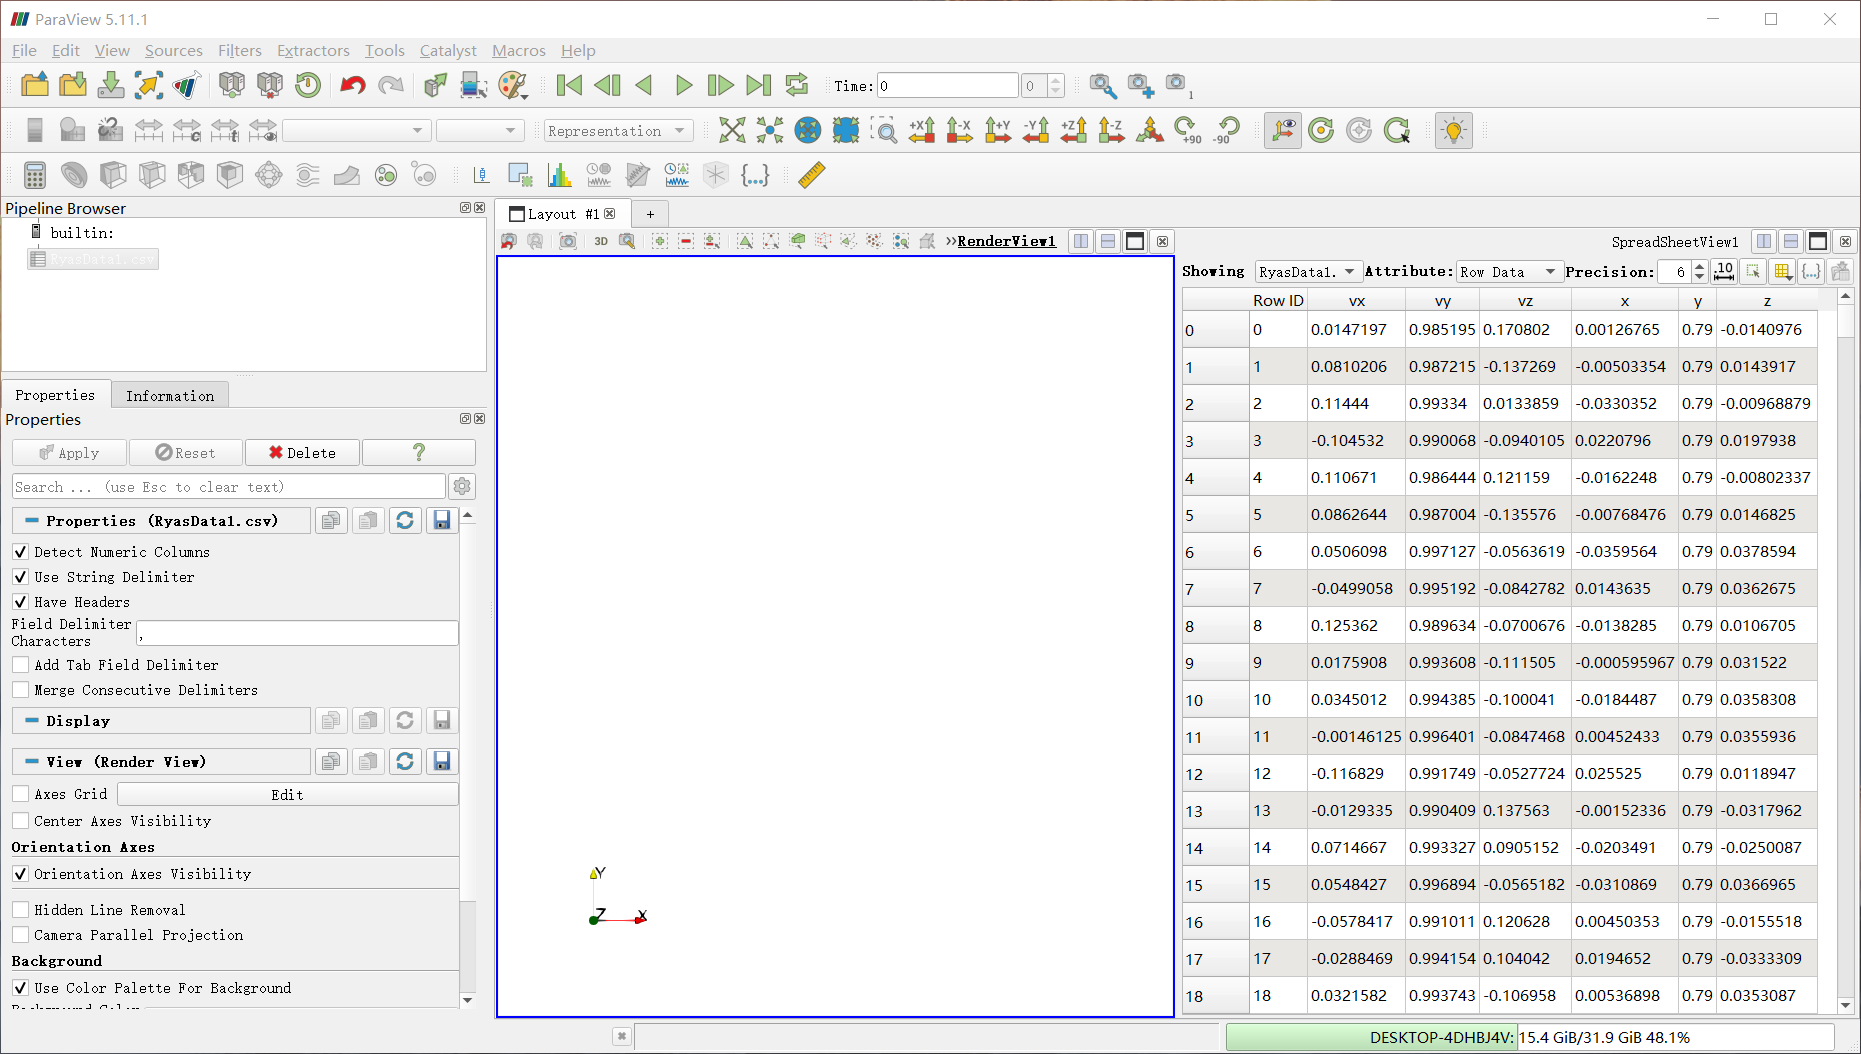Click Reset Camera icon
1861x1054 pixels.
click(x=732, y=130)
